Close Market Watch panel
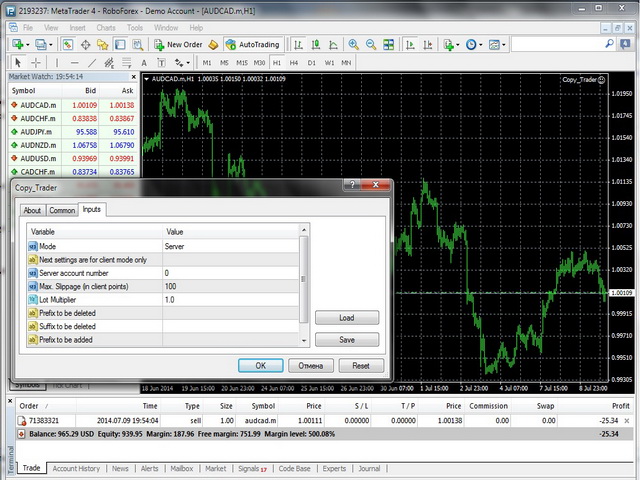 tap(133, 77)
